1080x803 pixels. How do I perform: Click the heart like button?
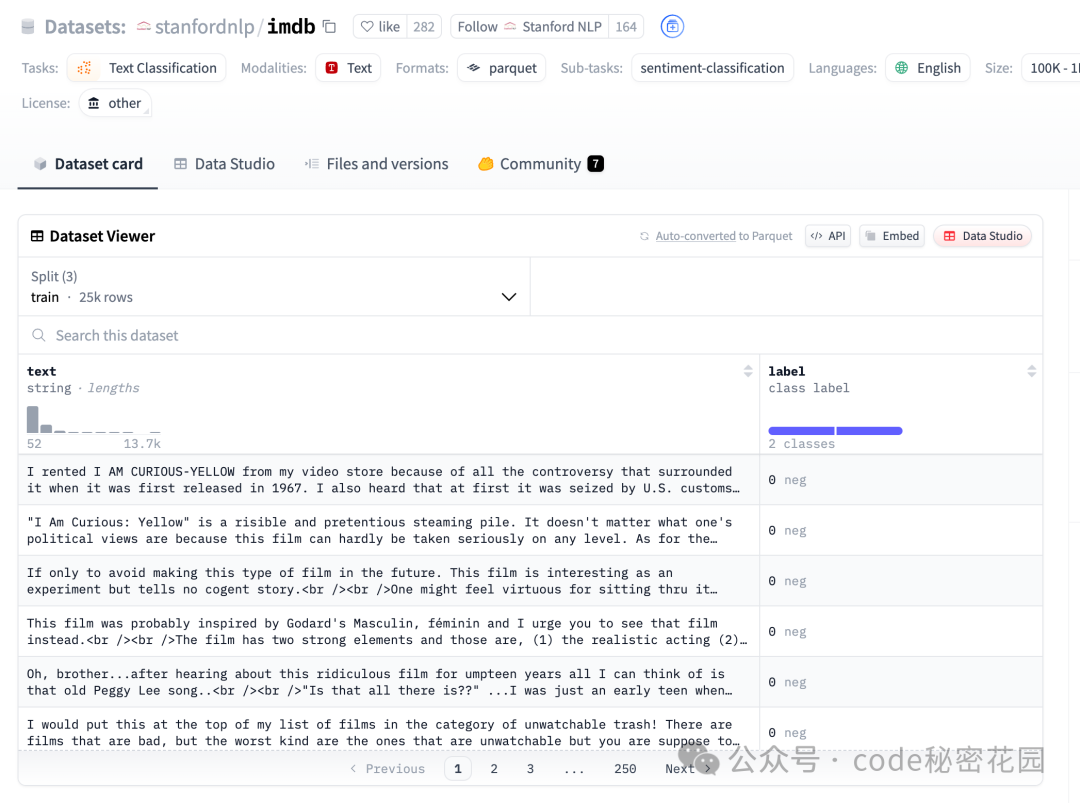[x=380, y=27]
